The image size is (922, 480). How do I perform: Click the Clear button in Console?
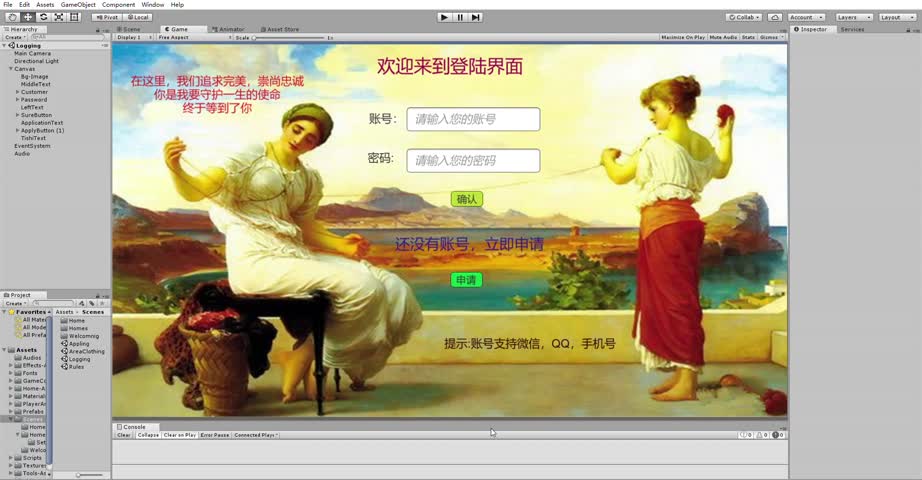tap(124, 435)
